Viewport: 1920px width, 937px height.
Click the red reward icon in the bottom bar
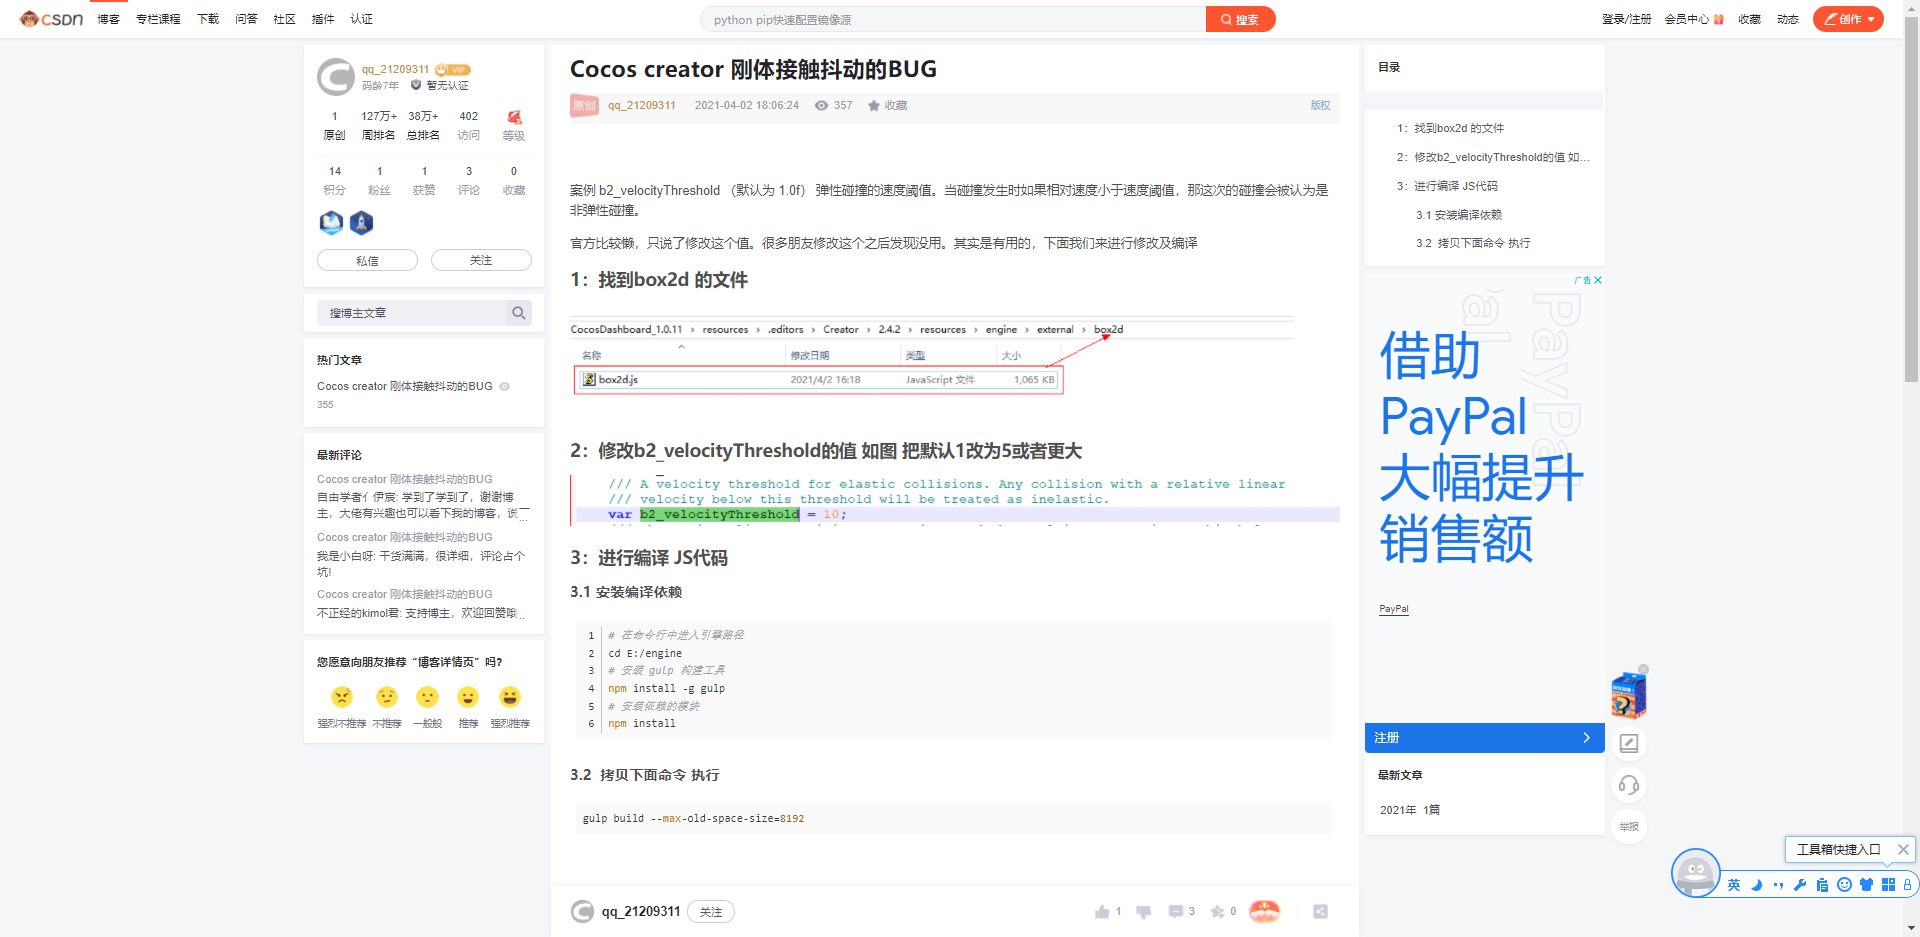1265,911
